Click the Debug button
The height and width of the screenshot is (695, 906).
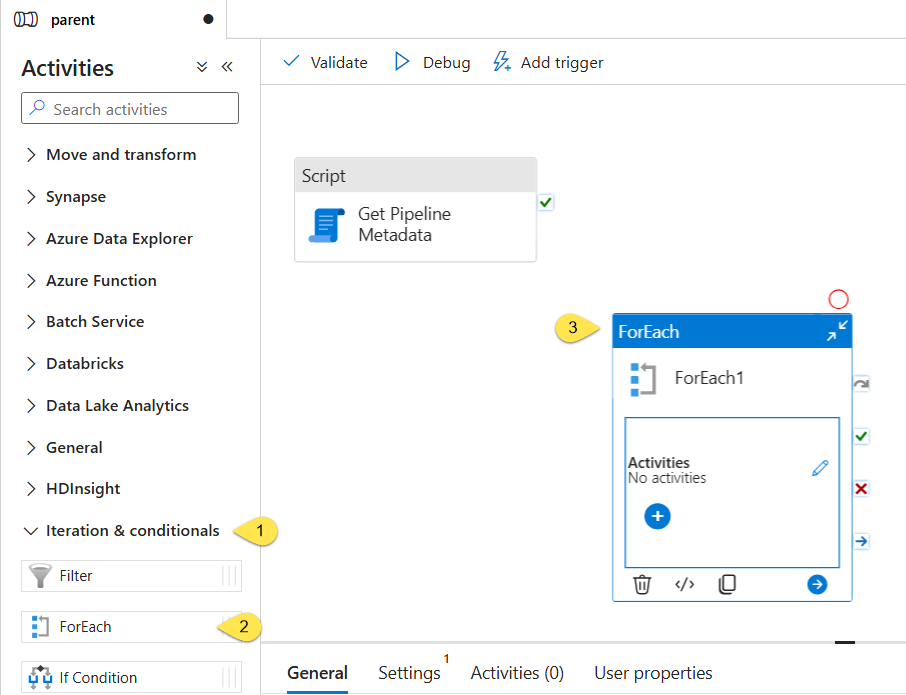(432, 62)
